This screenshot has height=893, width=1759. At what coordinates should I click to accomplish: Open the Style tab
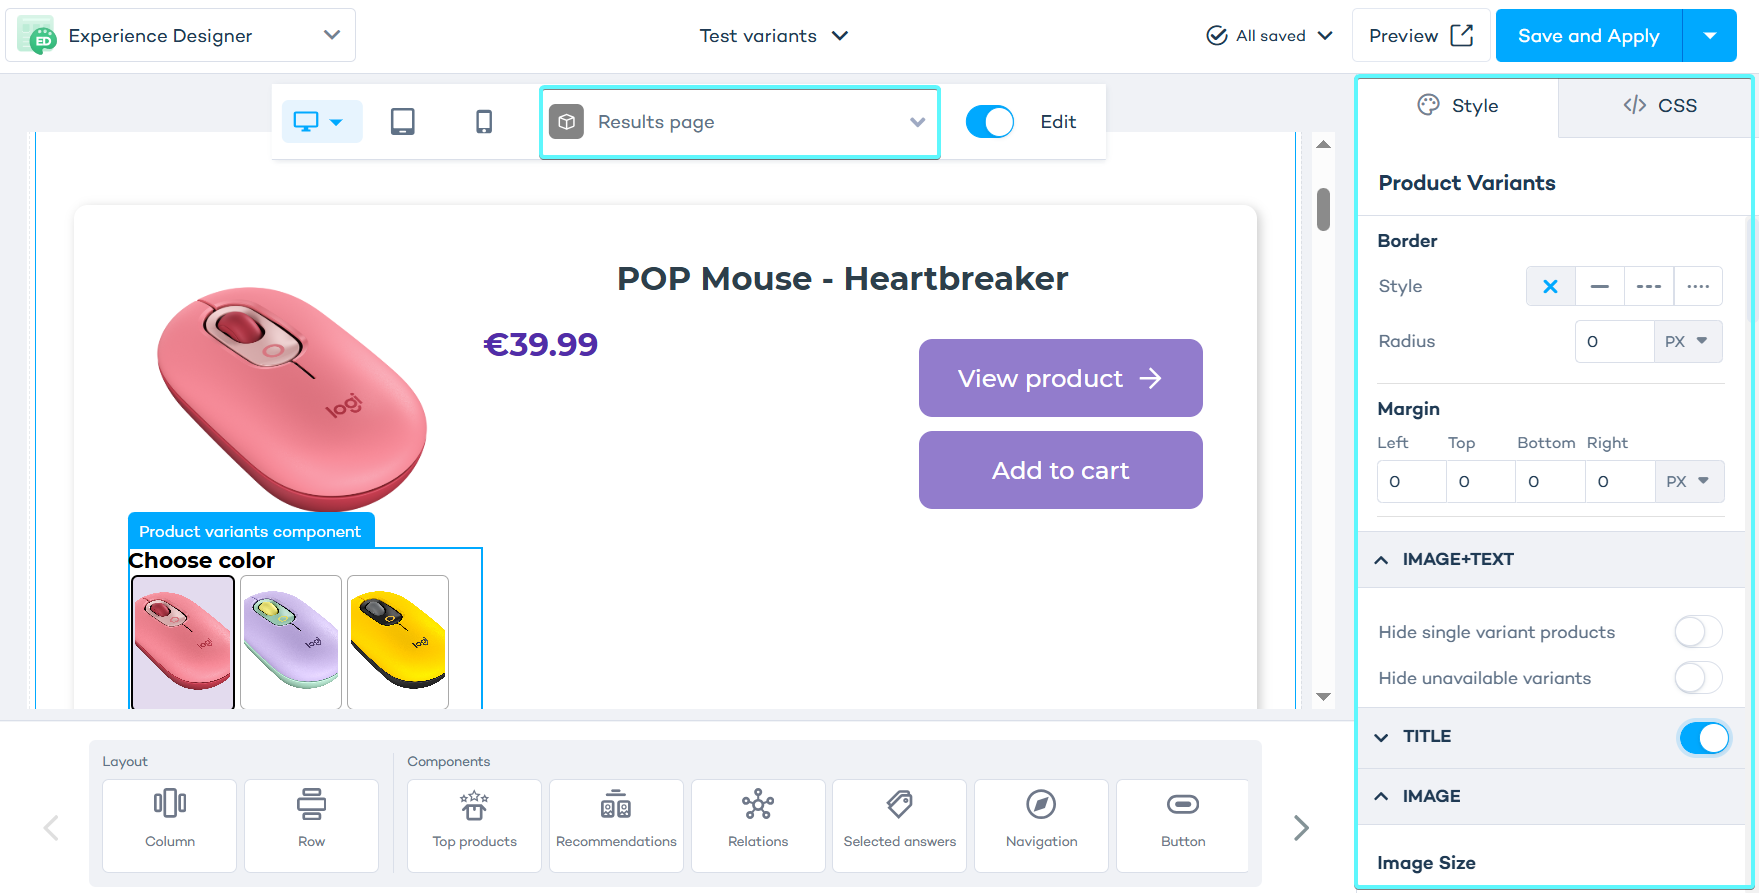tap(1458, 106)
